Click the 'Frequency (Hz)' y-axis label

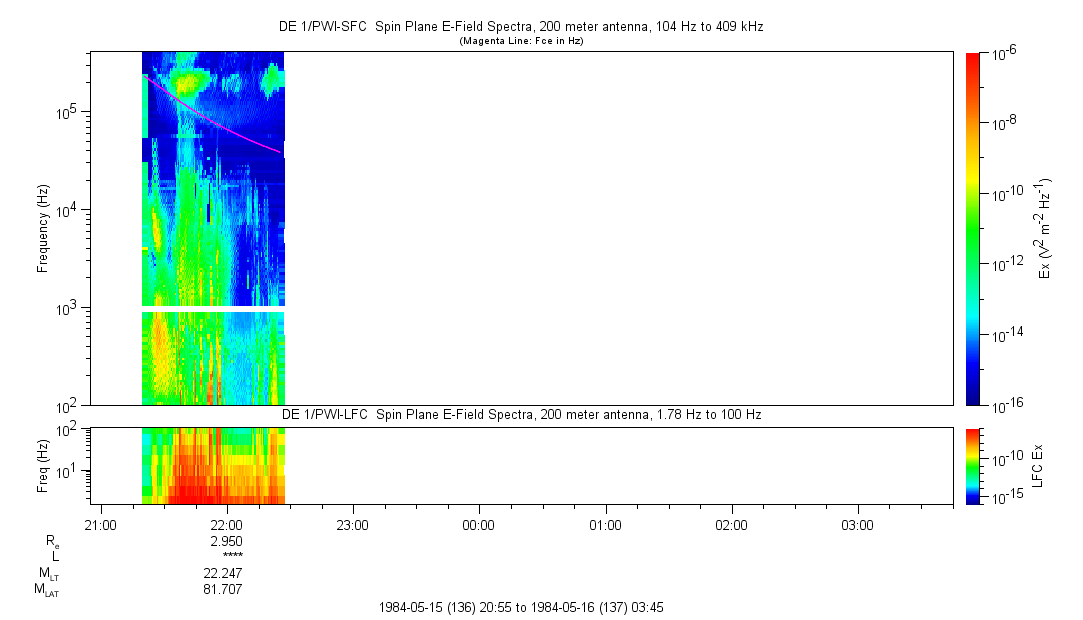[x=43, y=228]
